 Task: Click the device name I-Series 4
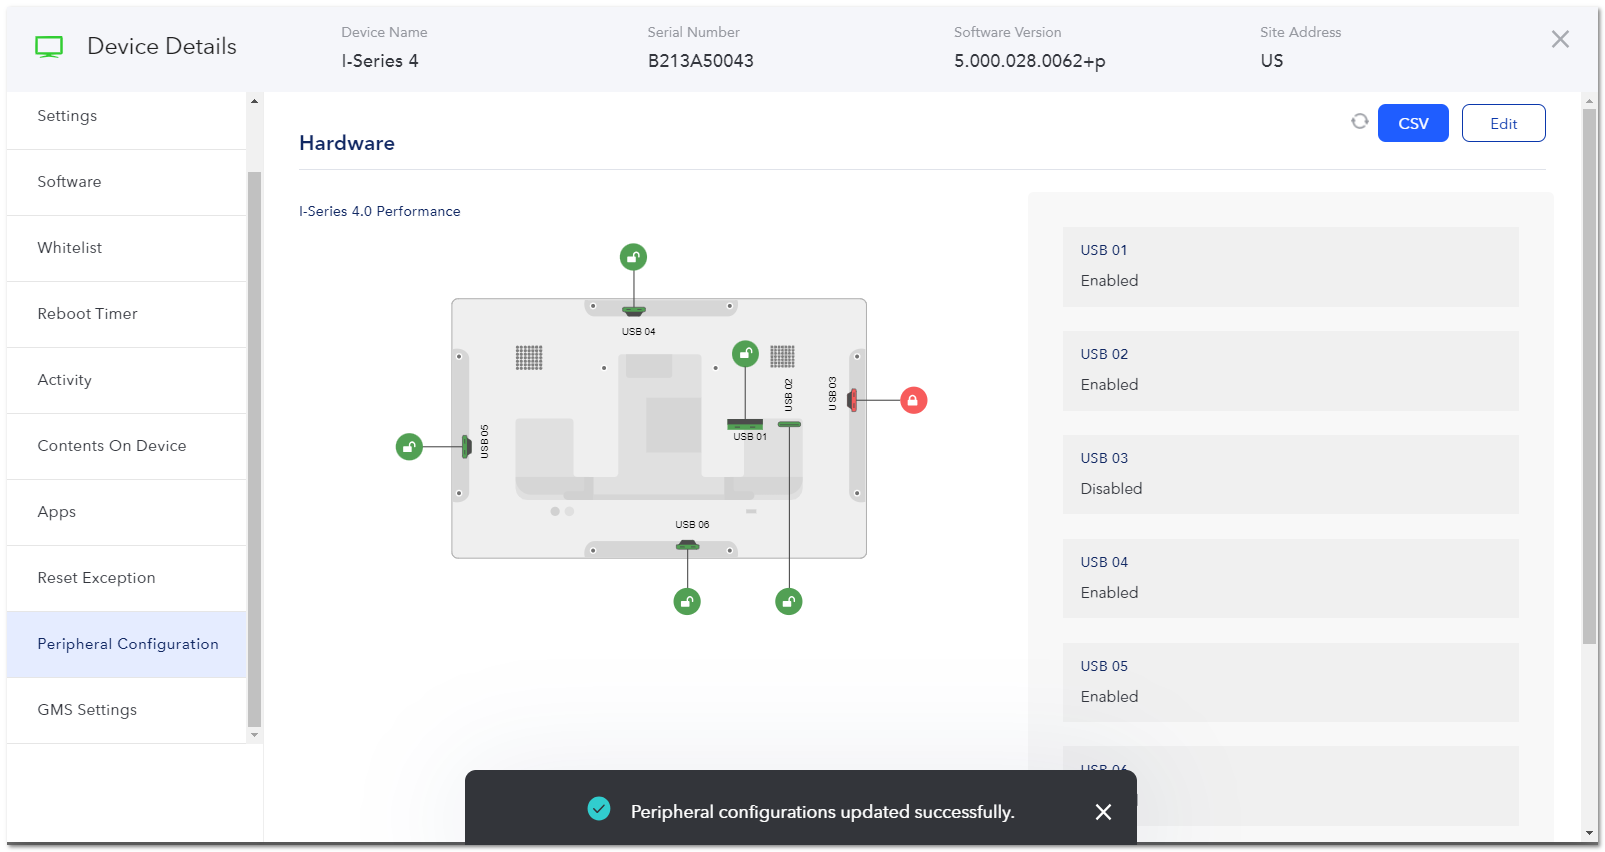(x=380, y=61)
